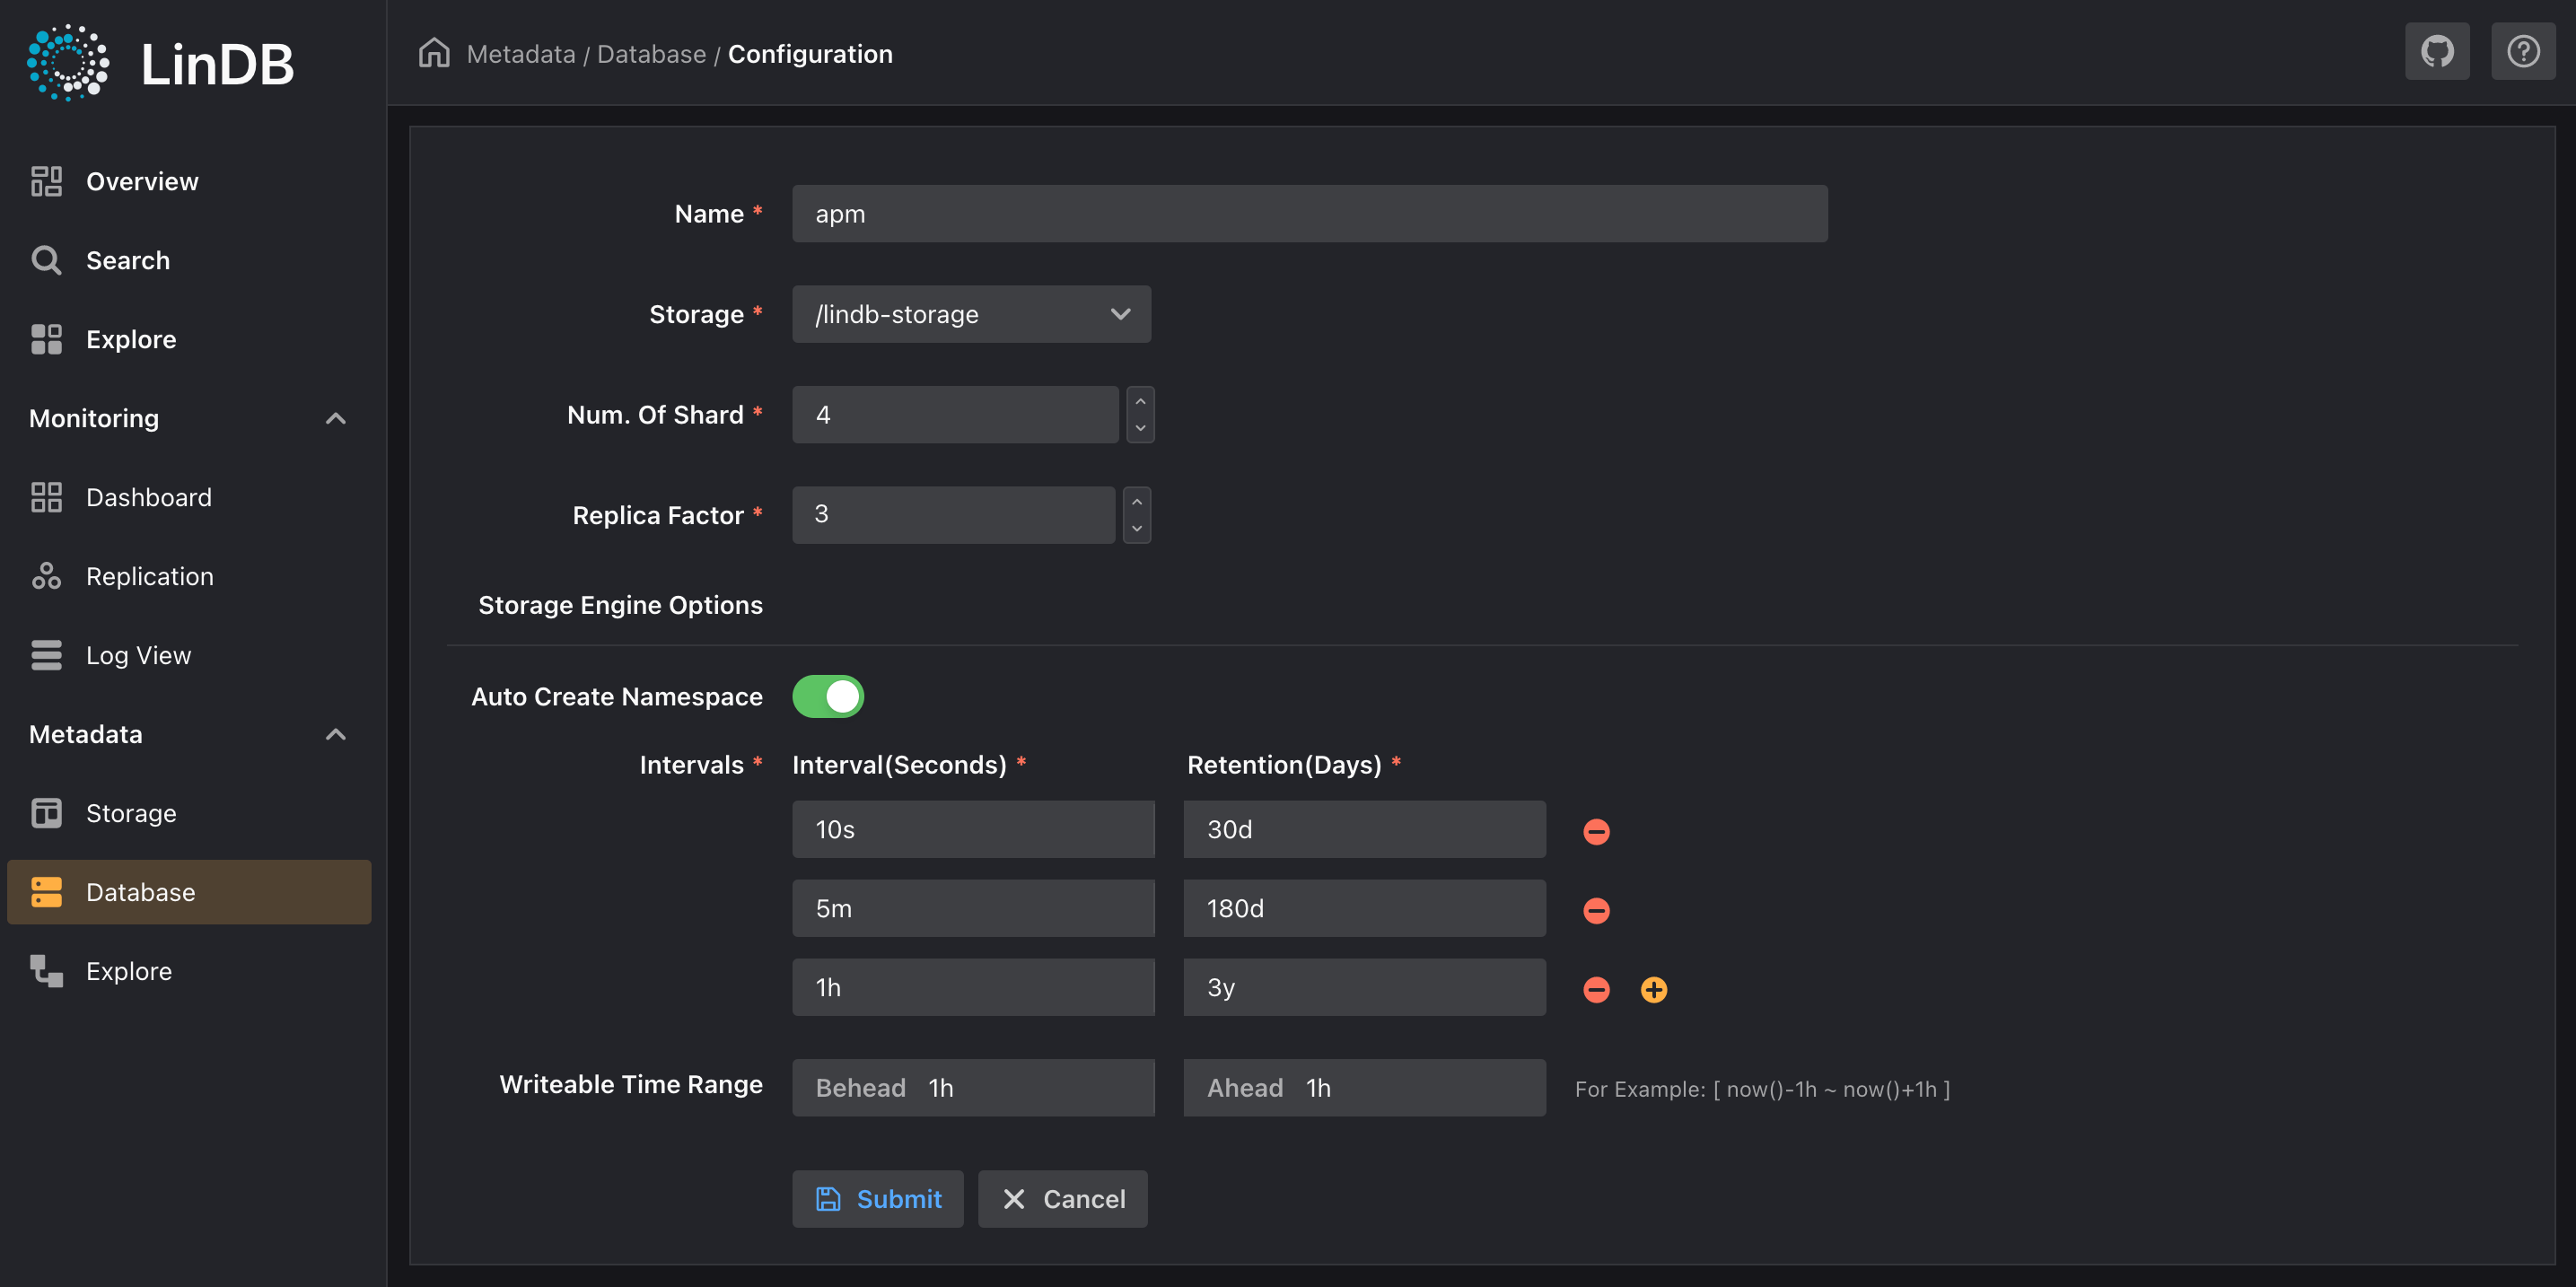Click the Dashboard grid icon
2576x1287 pixels.
point(46,497)
